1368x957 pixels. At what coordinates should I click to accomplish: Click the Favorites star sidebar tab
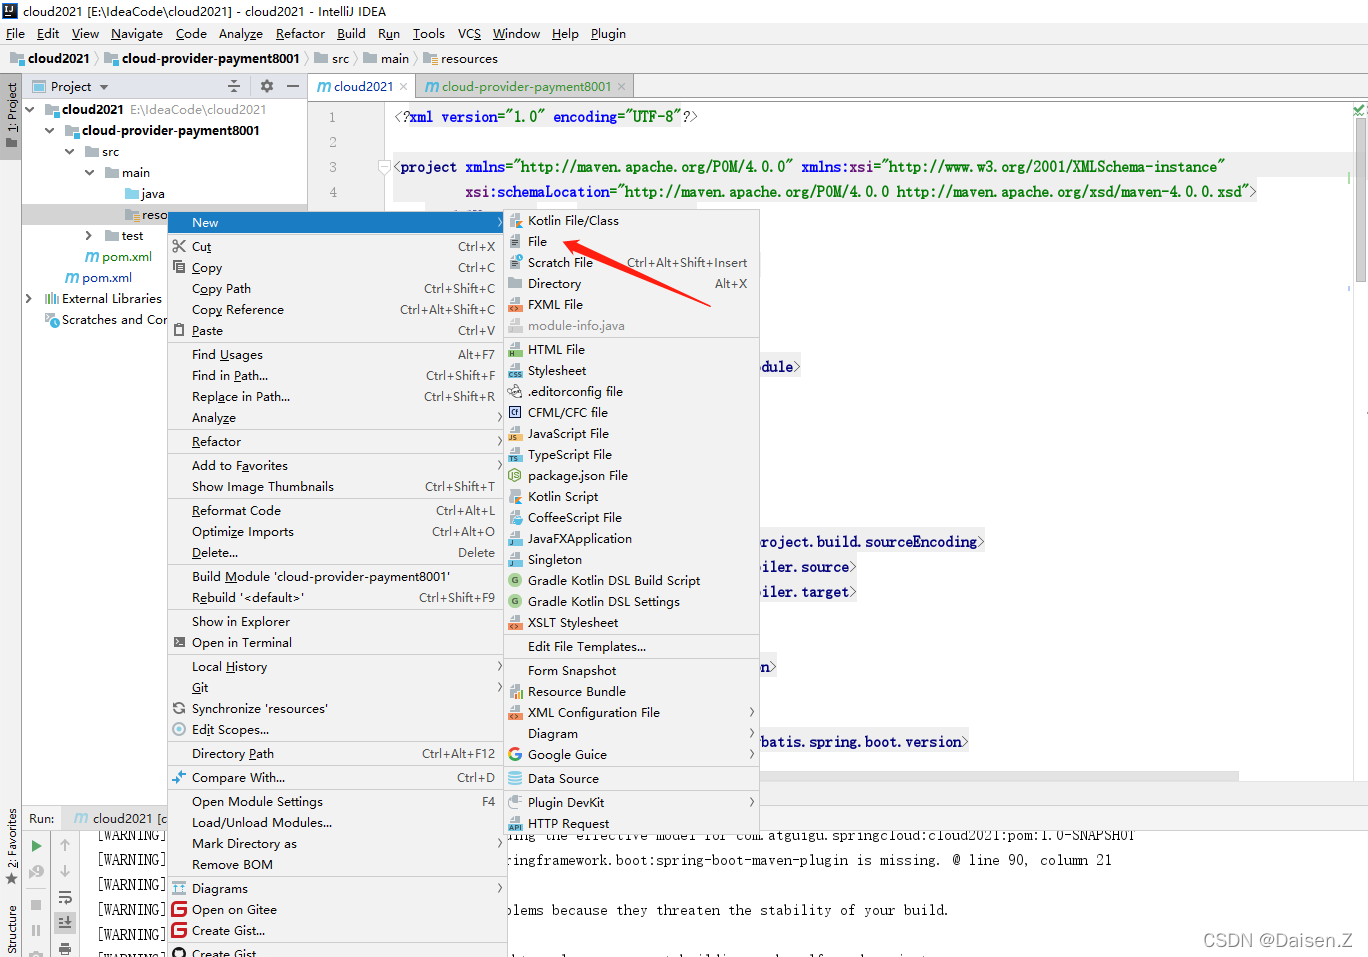pos(11,846)
